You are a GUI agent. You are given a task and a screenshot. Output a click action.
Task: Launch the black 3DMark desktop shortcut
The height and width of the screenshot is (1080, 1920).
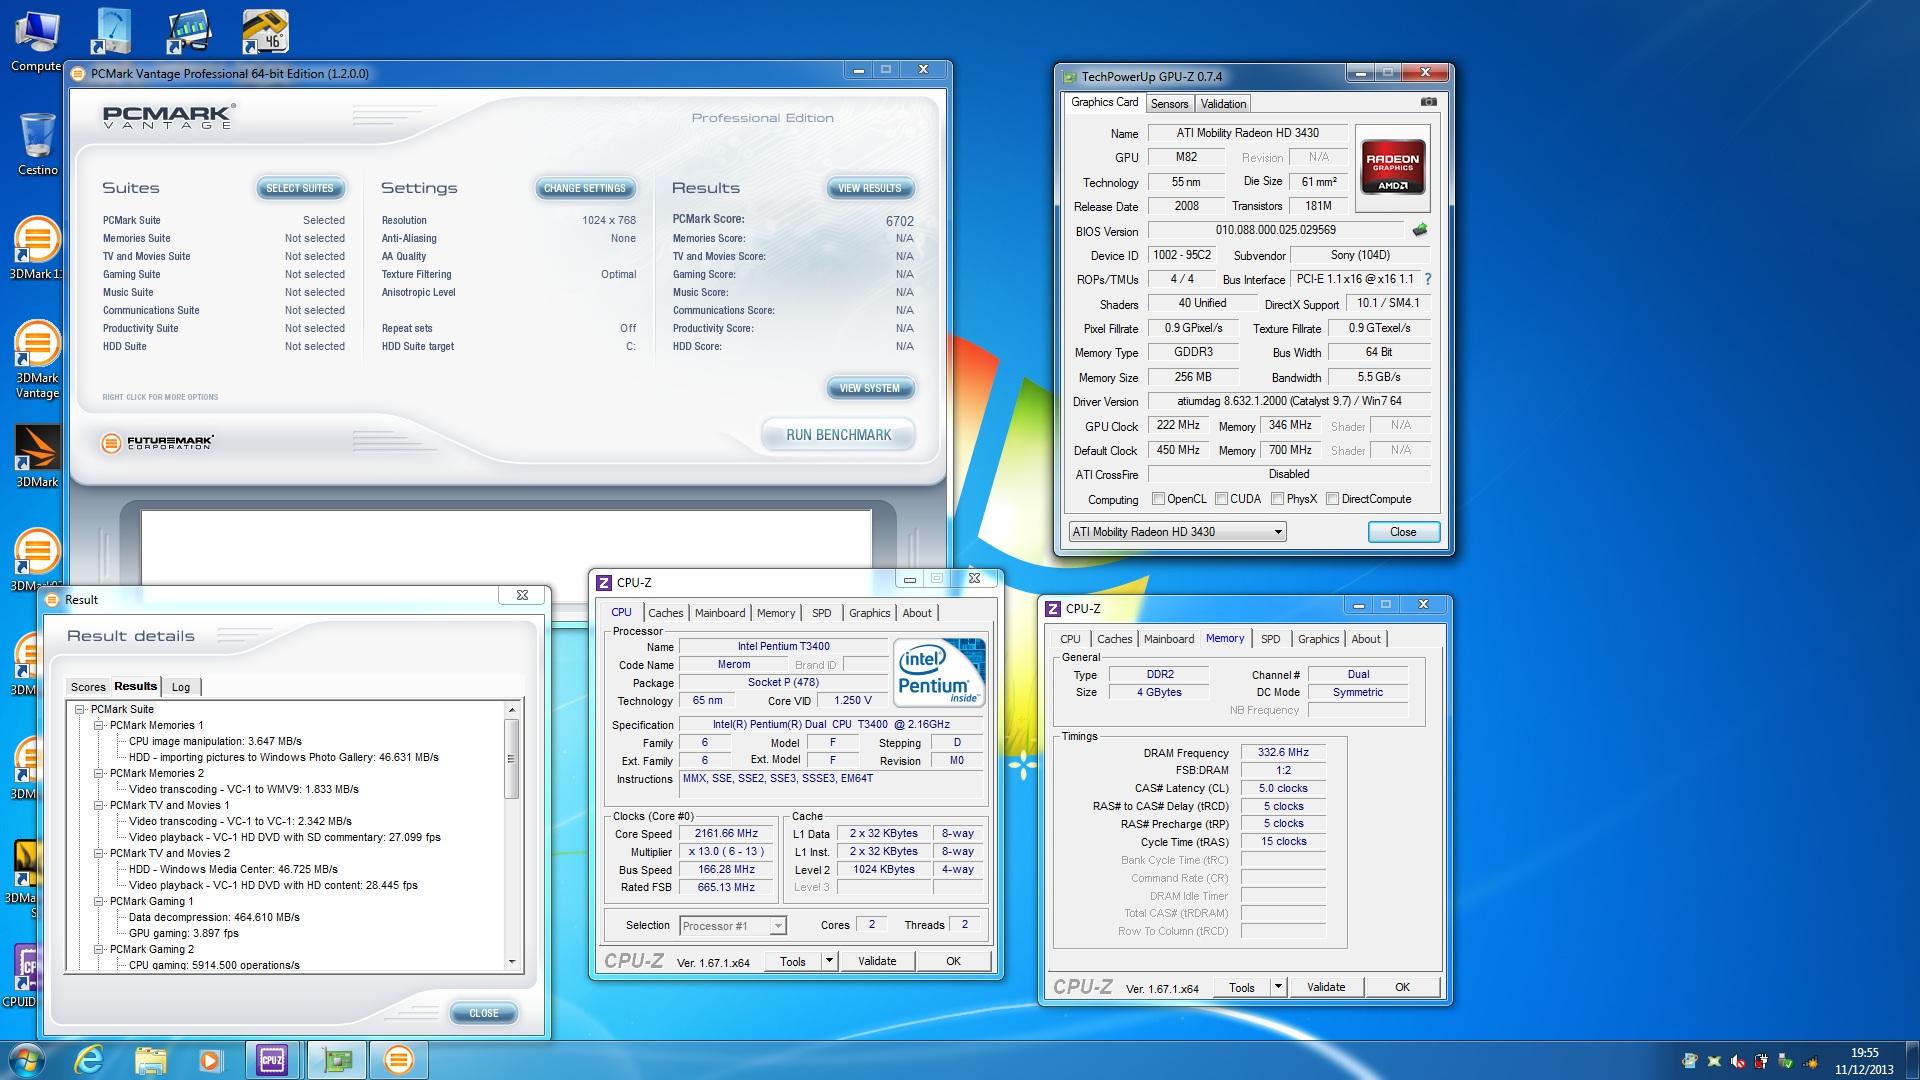[x=37, y=457]
